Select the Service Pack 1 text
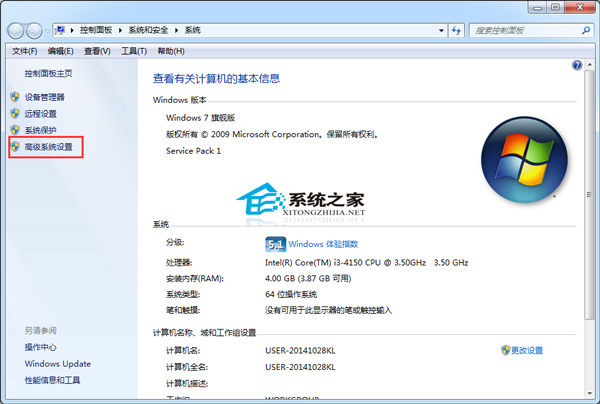Image resolution: width=600 pixels, height=404 pixels. coord(193,151)
